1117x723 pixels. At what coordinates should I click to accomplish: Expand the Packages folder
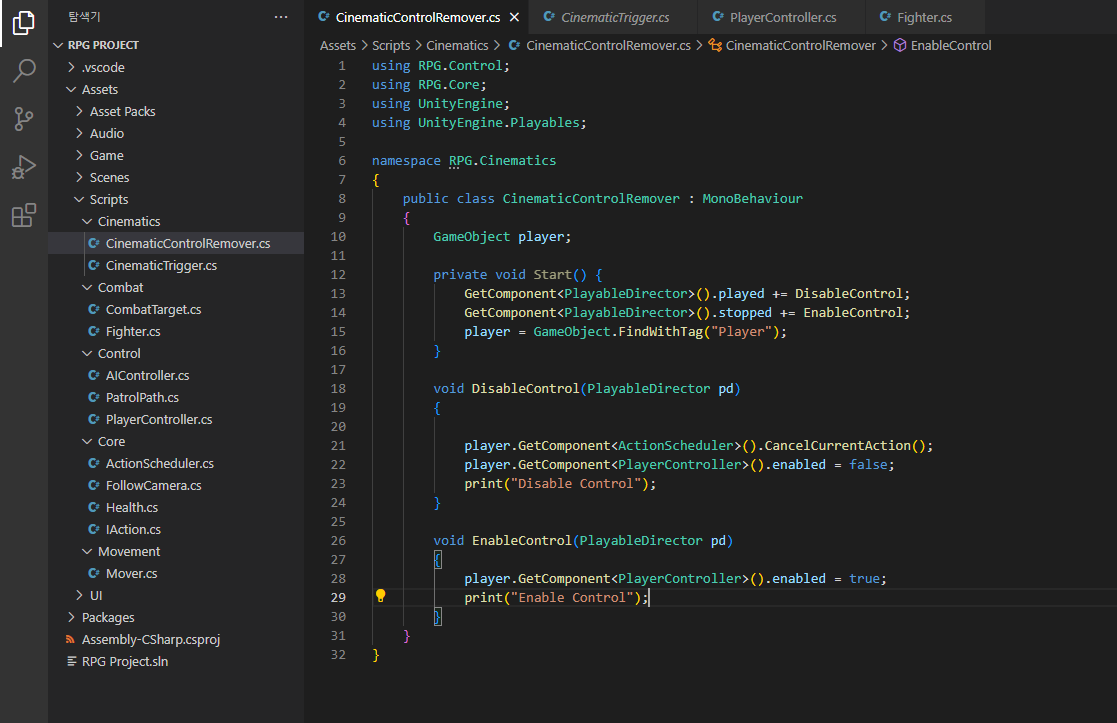[x=107, y=617]
